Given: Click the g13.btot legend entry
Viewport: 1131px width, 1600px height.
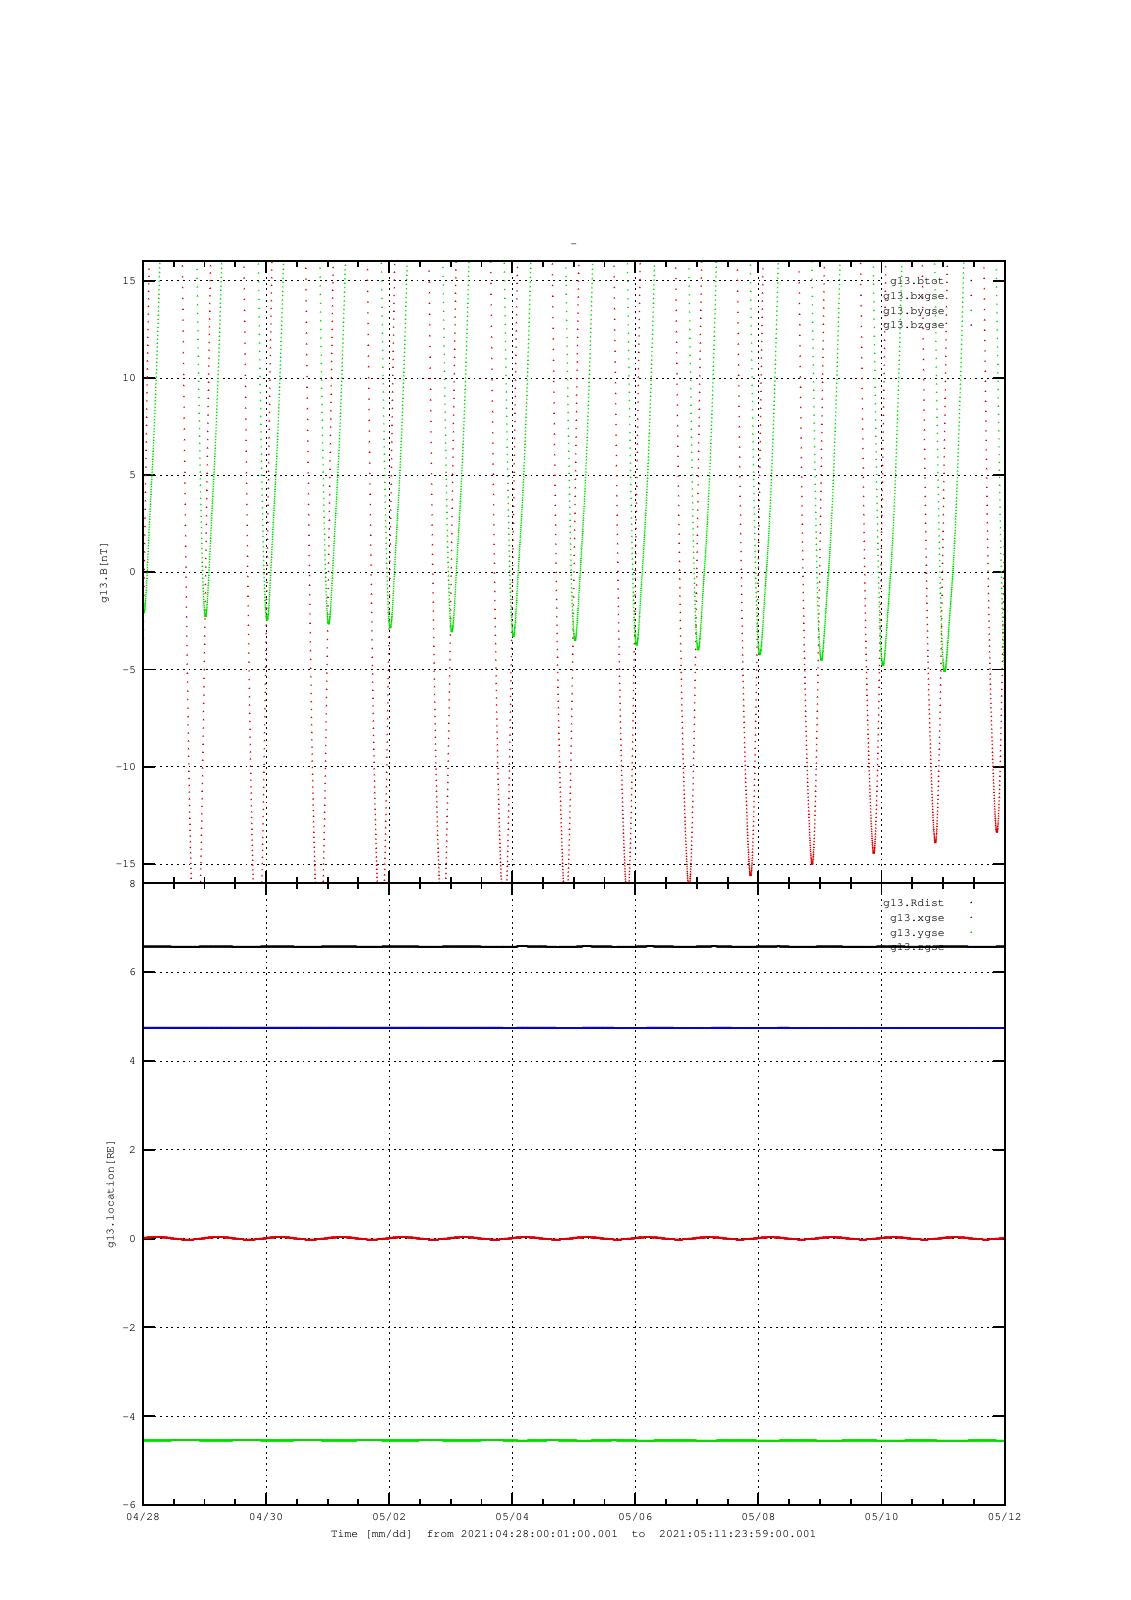Looking at the screenshot, I should (x=917, y=281).
